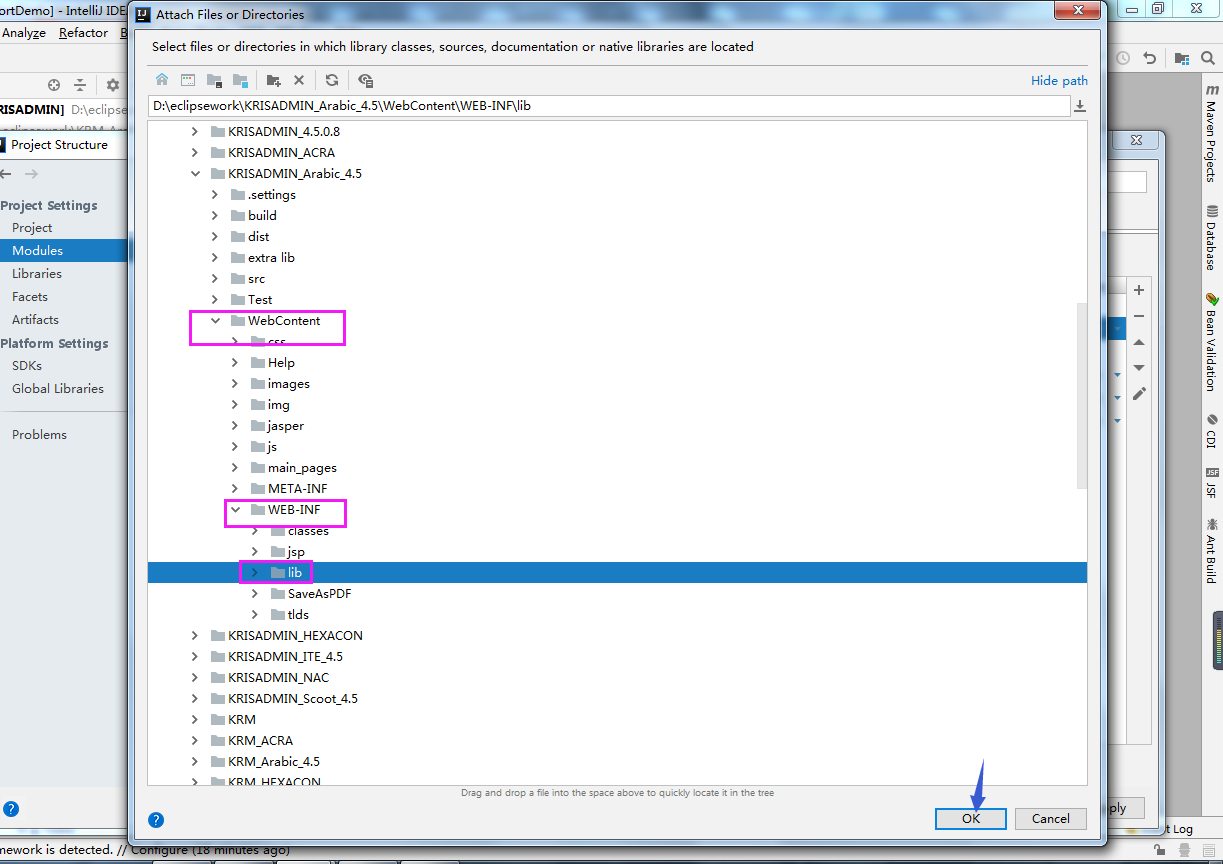
Task: Expand the .settings folder
Action: [215, 194]
